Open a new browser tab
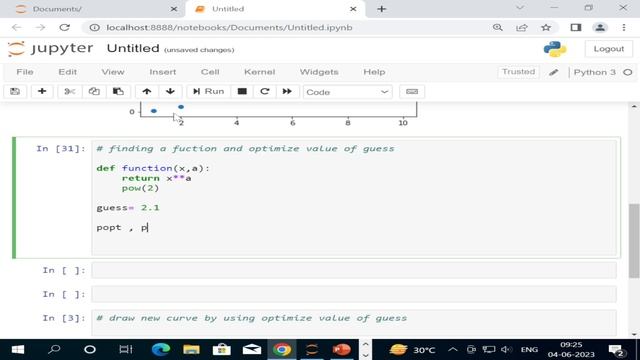 click(x=381, y=9)
